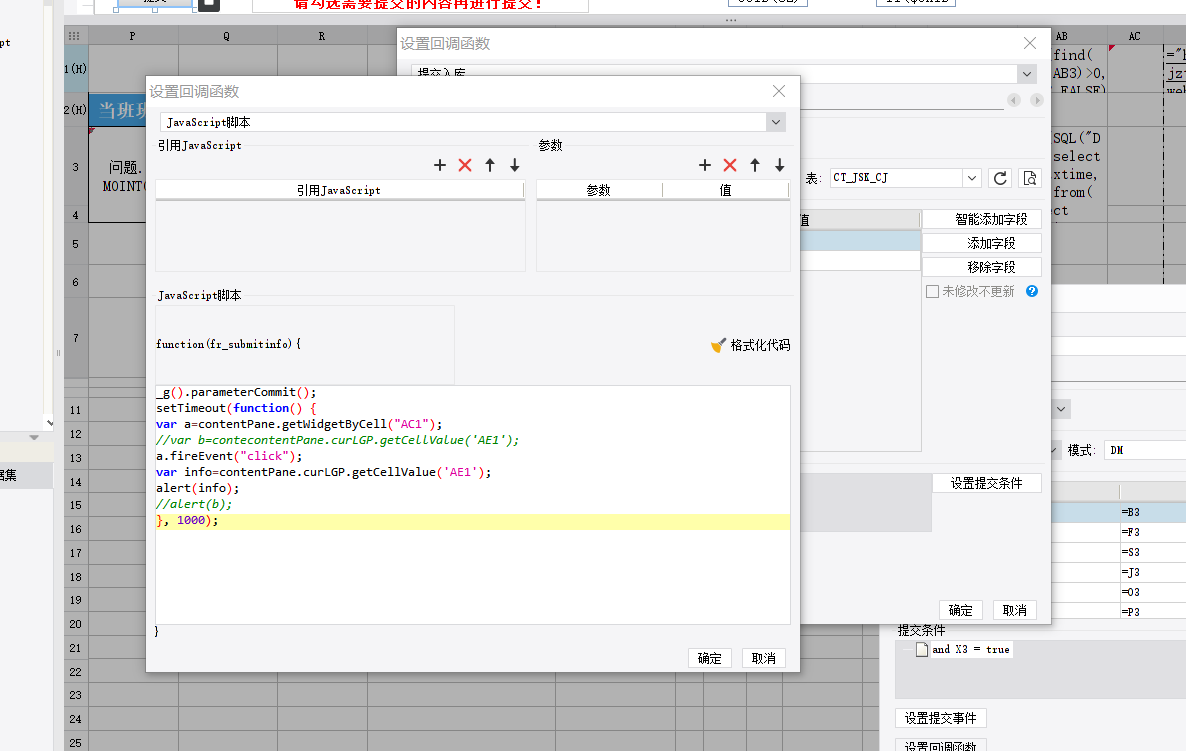Click next arrow in rear dialog tab navigation
This screenshot has height=751, width=1186.
point(1037,101)
